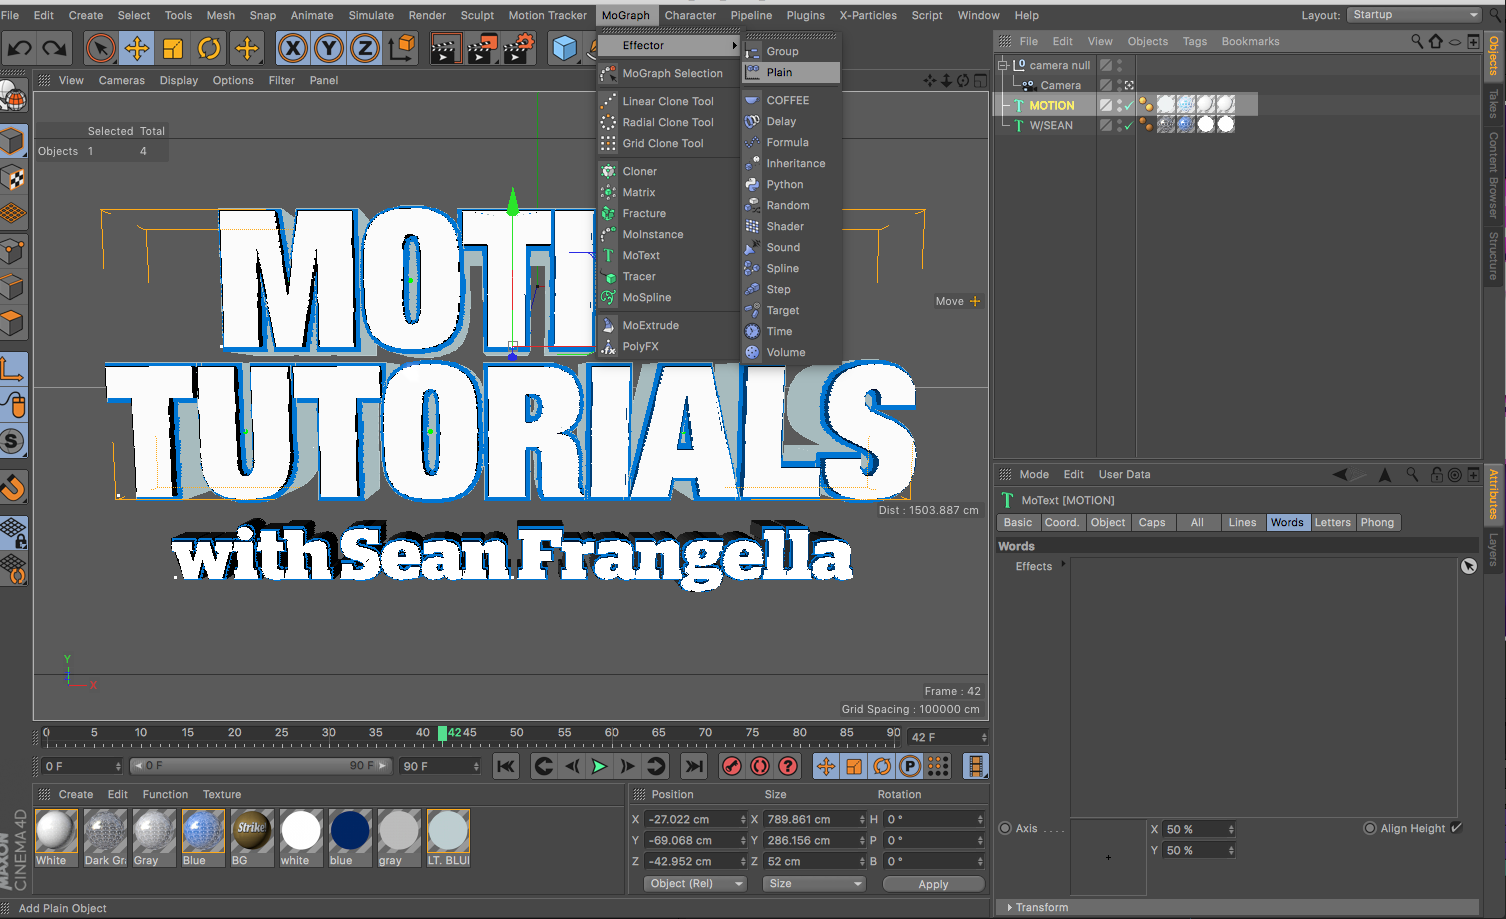Toggle the X axis lock
1506x919 pixels.
click(293, 47)
